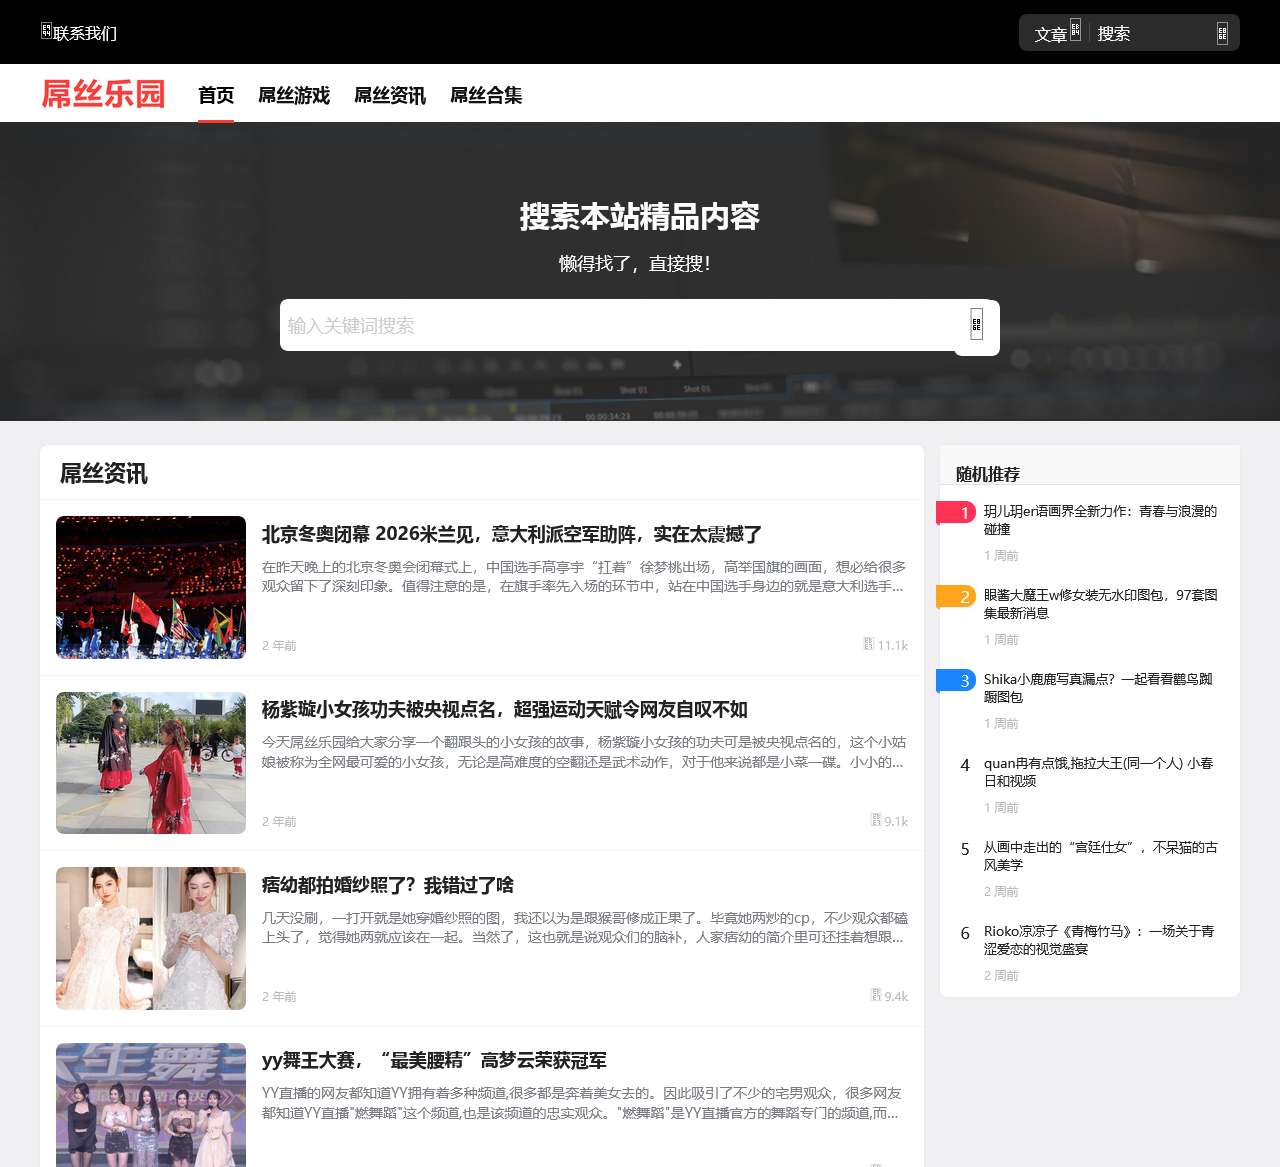Image resolution: width=1280 pixels, height=1167 pixels.
Task: Open the 屌丝游戏 menu item
Action: (294, 95)
